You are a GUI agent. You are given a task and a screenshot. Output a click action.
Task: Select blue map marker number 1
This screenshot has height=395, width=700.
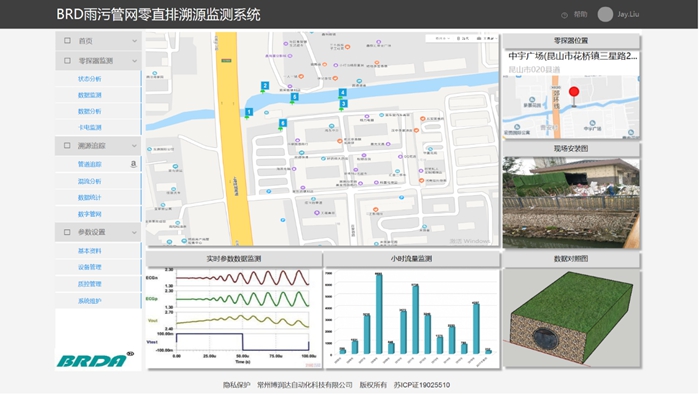(249, 112)
